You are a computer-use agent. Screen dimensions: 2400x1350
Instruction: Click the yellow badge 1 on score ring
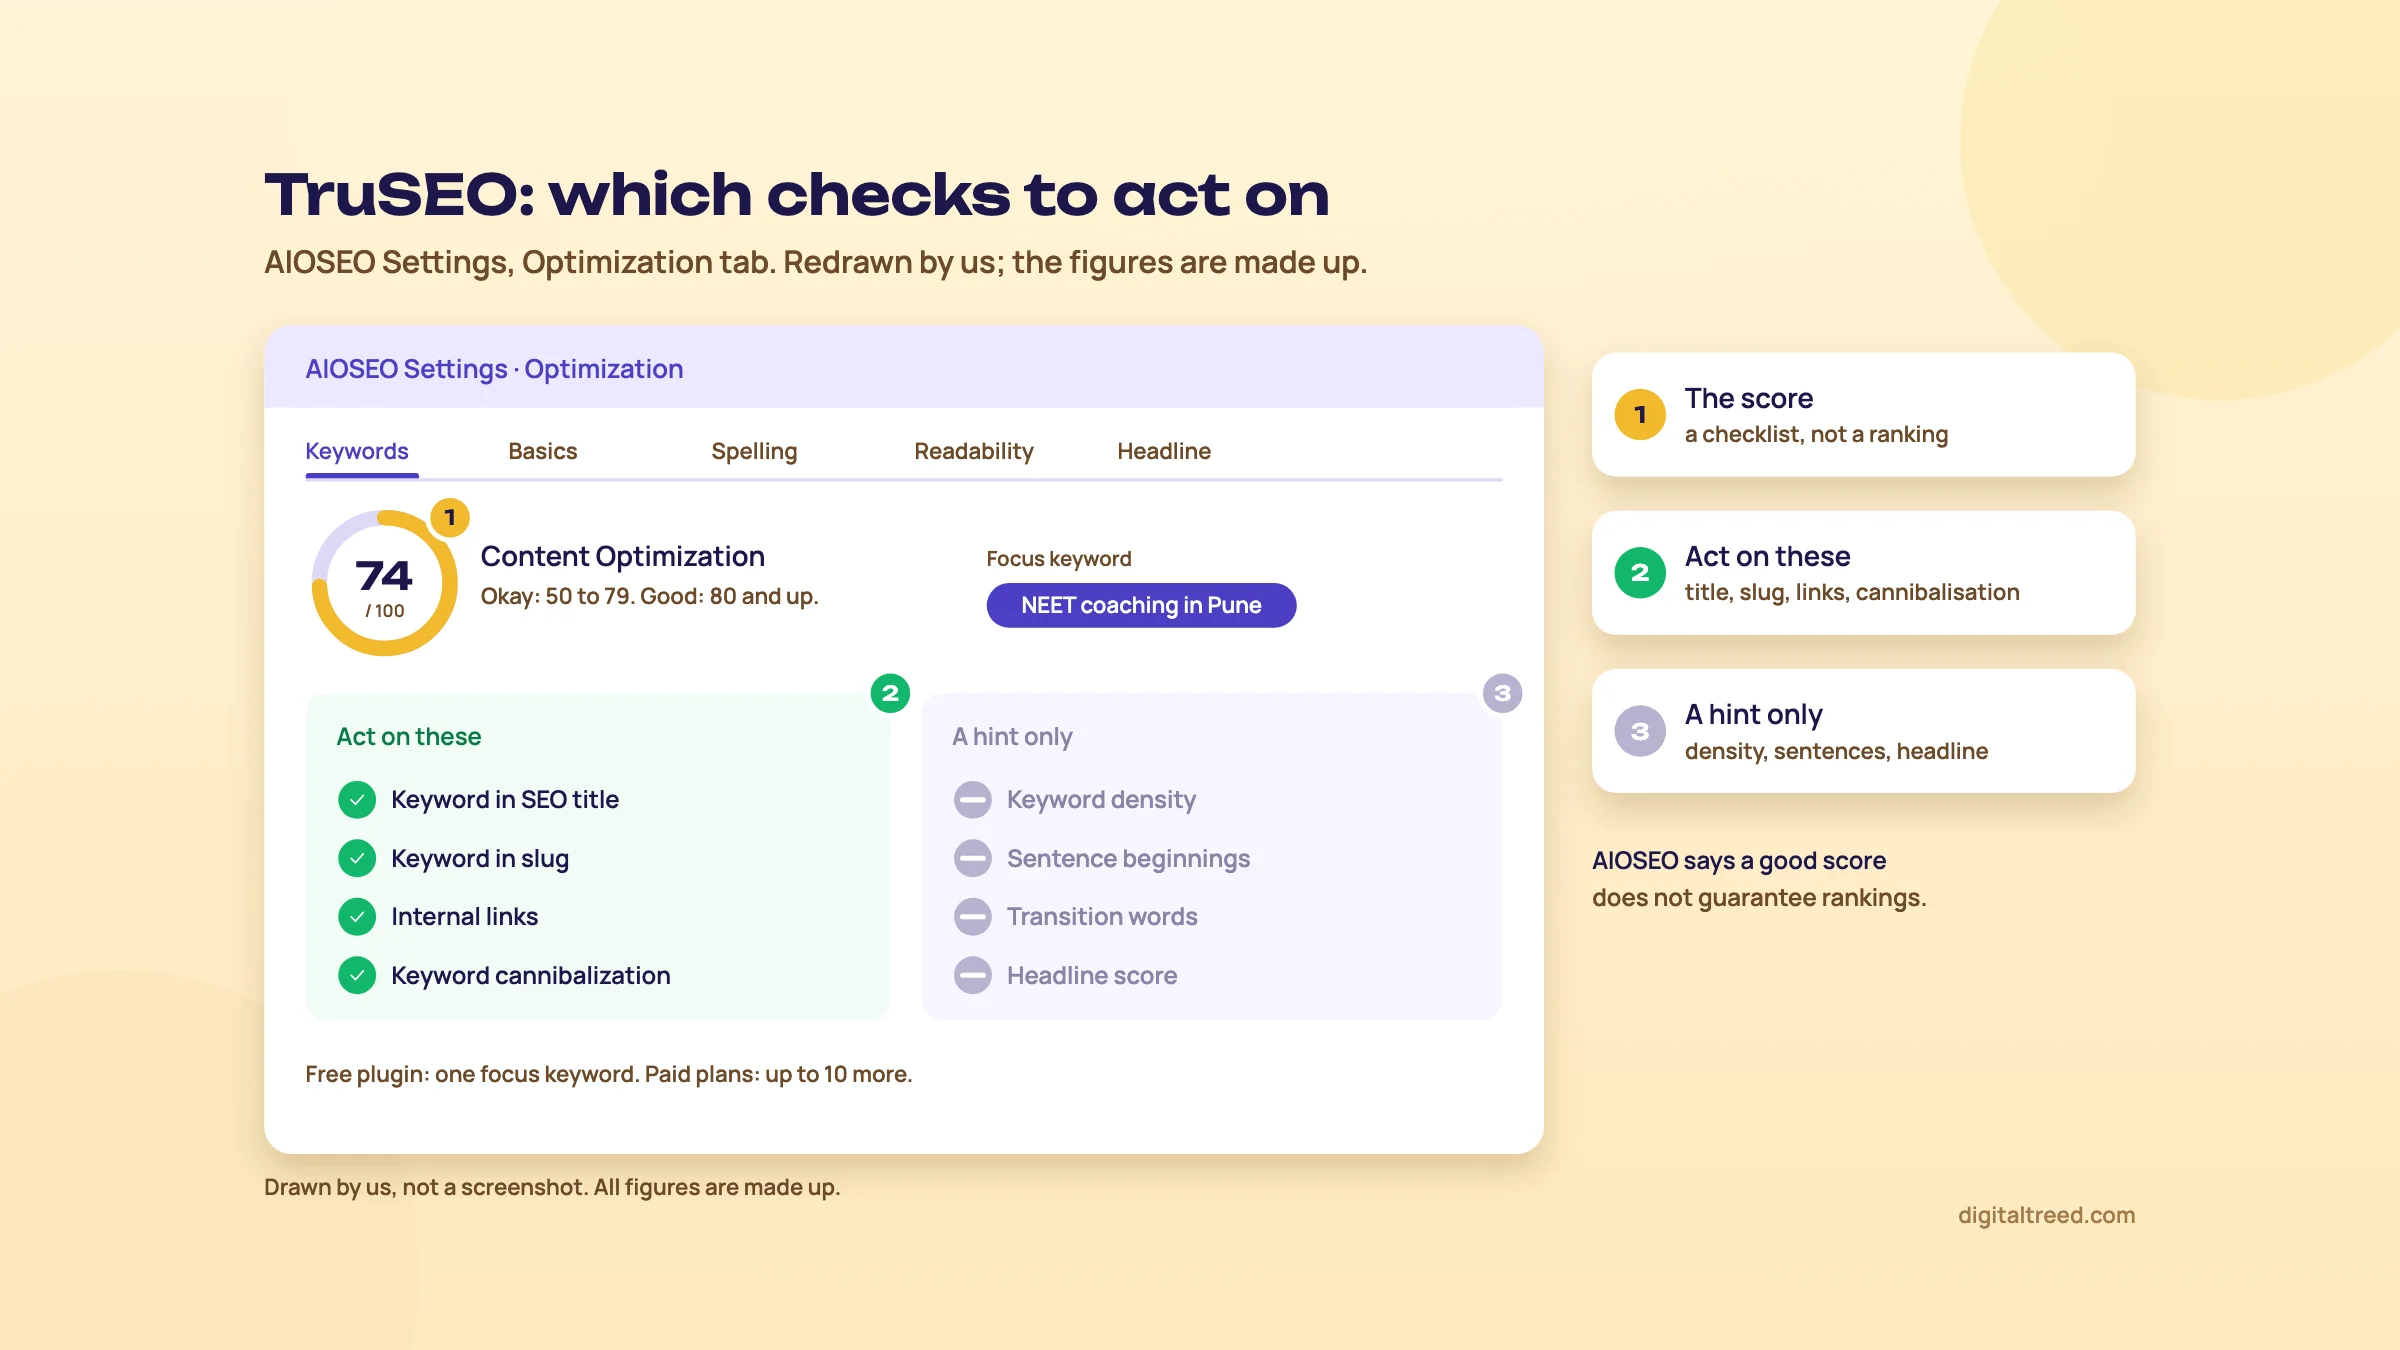pos(450,517)
